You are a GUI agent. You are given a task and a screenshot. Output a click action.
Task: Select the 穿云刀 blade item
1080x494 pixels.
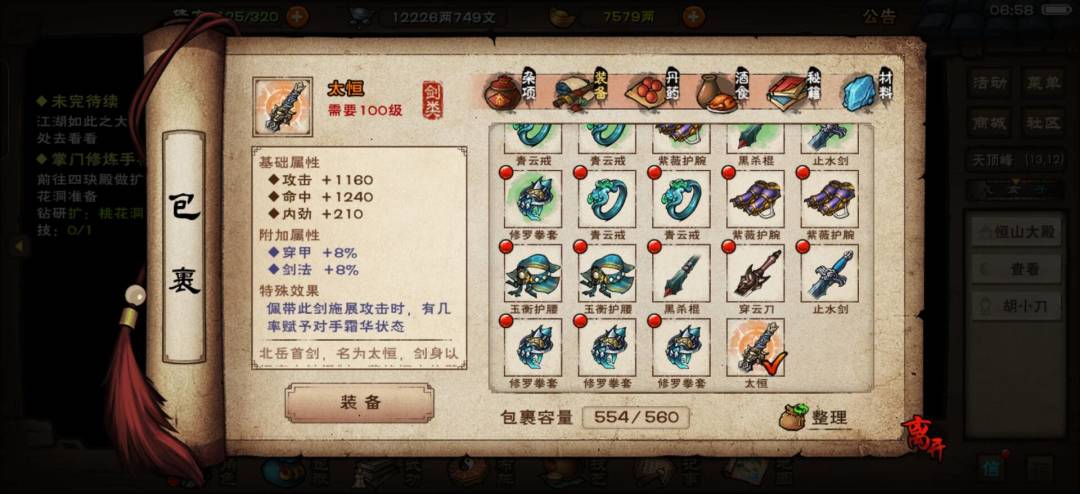755,274
